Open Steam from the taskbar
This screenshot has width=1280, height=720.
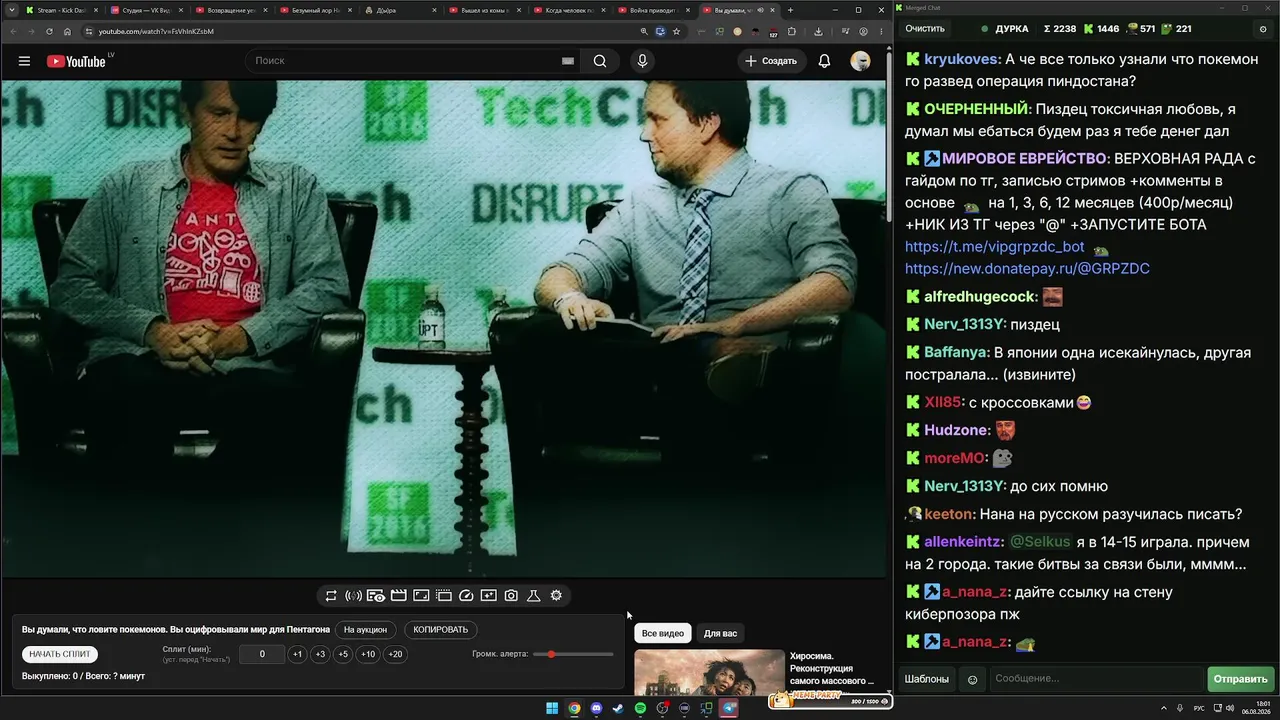click(618, 709)
